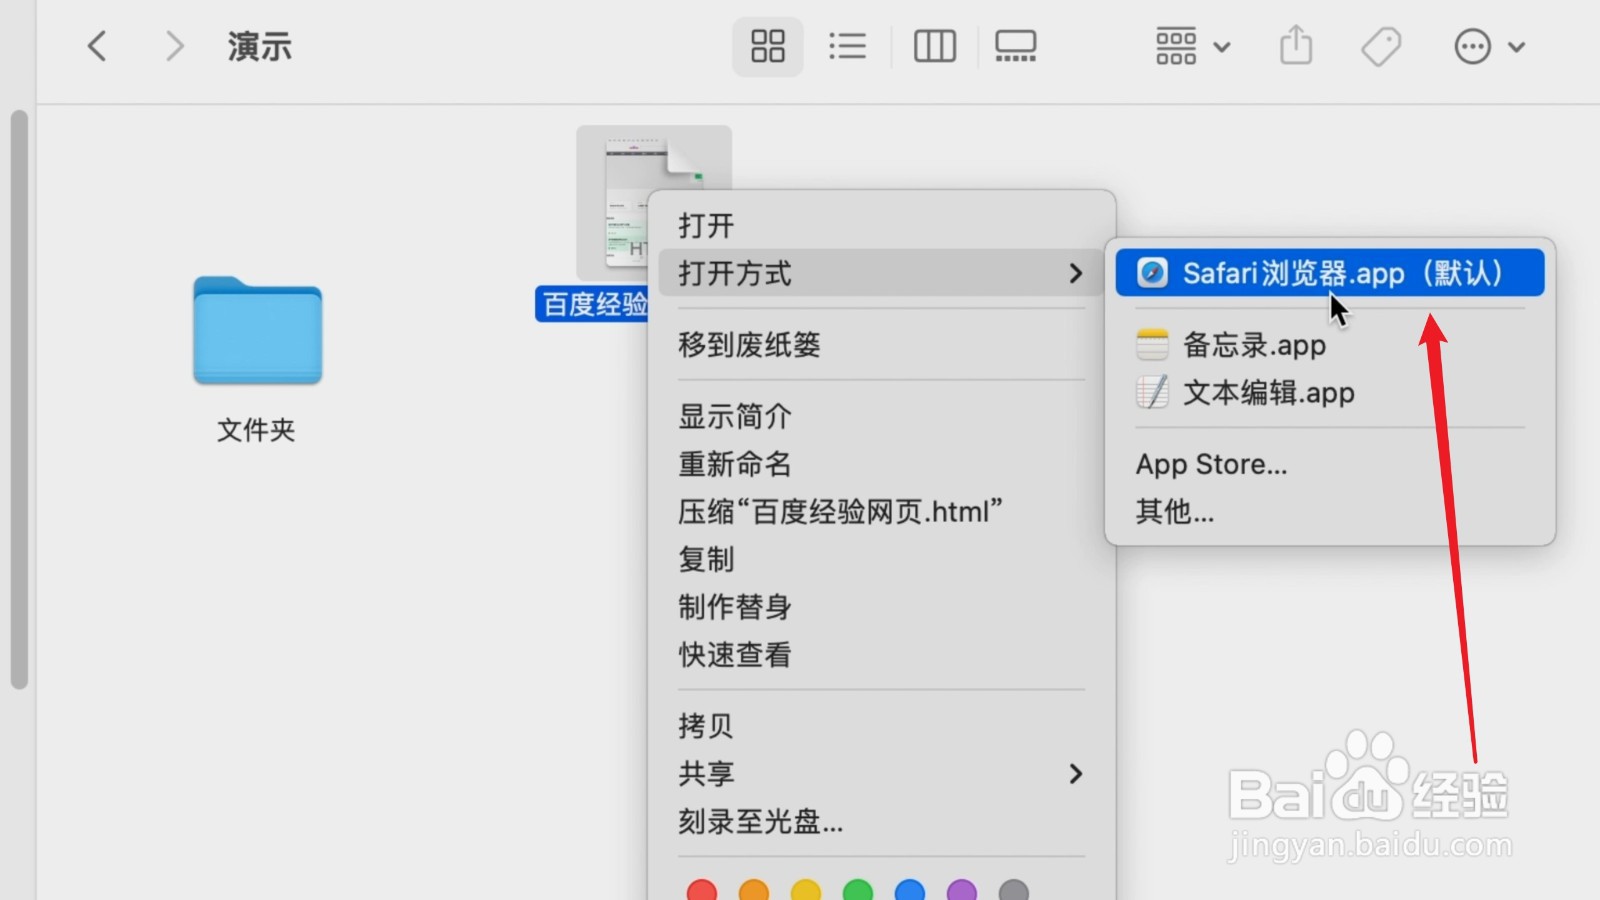The height and width of the screenshot is (900, 1600).
Task: Switch to list view in the toolbar
Action: pyautogui.click(x=847, y=46)
